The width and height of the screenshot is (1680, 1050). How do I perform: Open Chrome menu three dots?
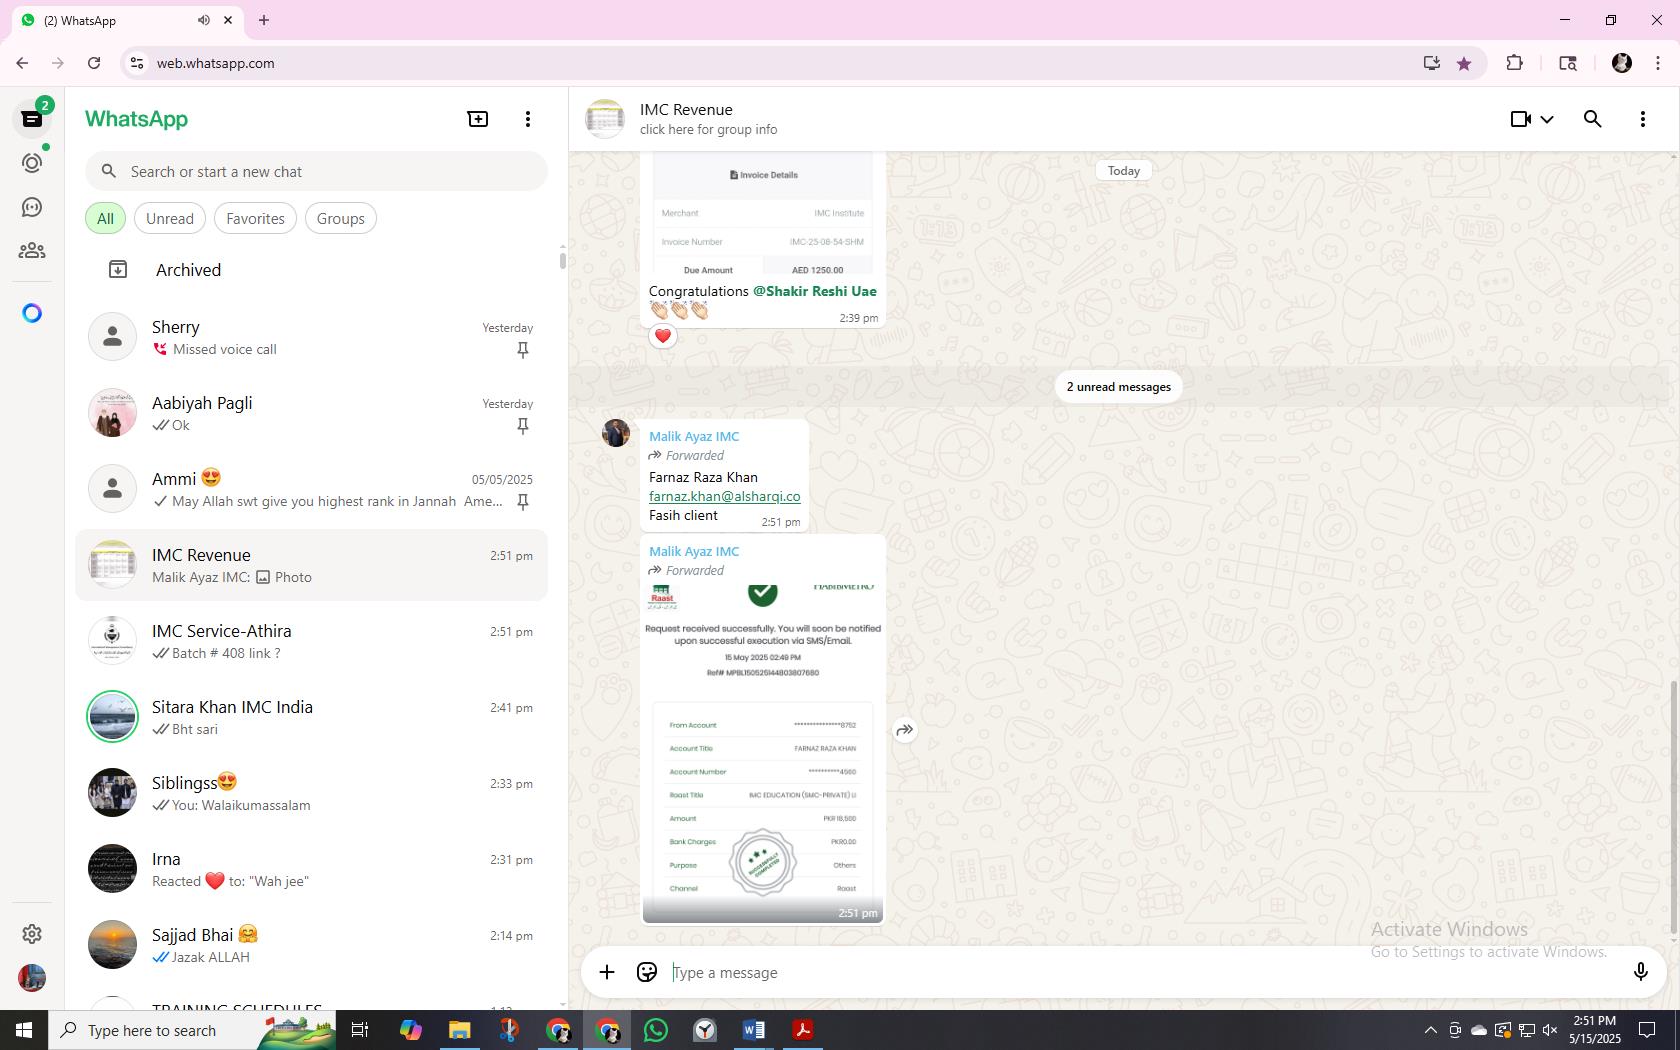pyautogui.click(x=1658, y=63)
